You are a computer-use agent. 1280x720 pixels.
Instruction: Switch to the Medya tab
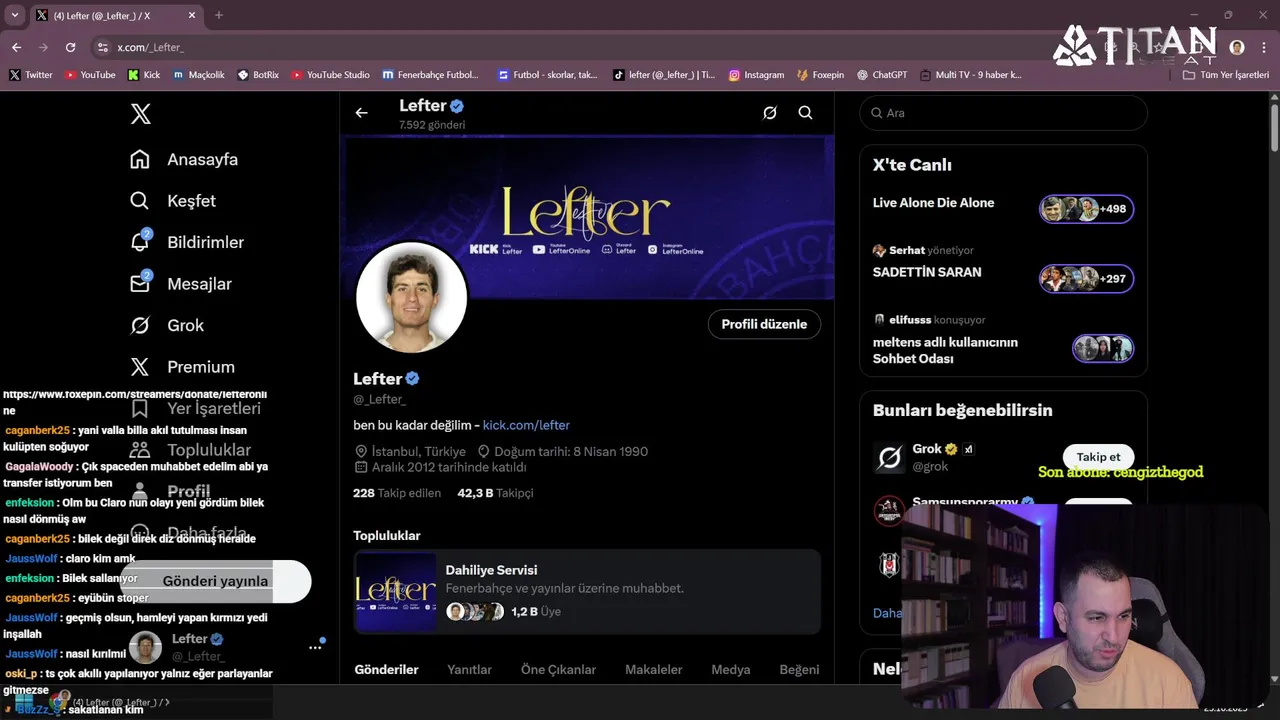(731, 670)
